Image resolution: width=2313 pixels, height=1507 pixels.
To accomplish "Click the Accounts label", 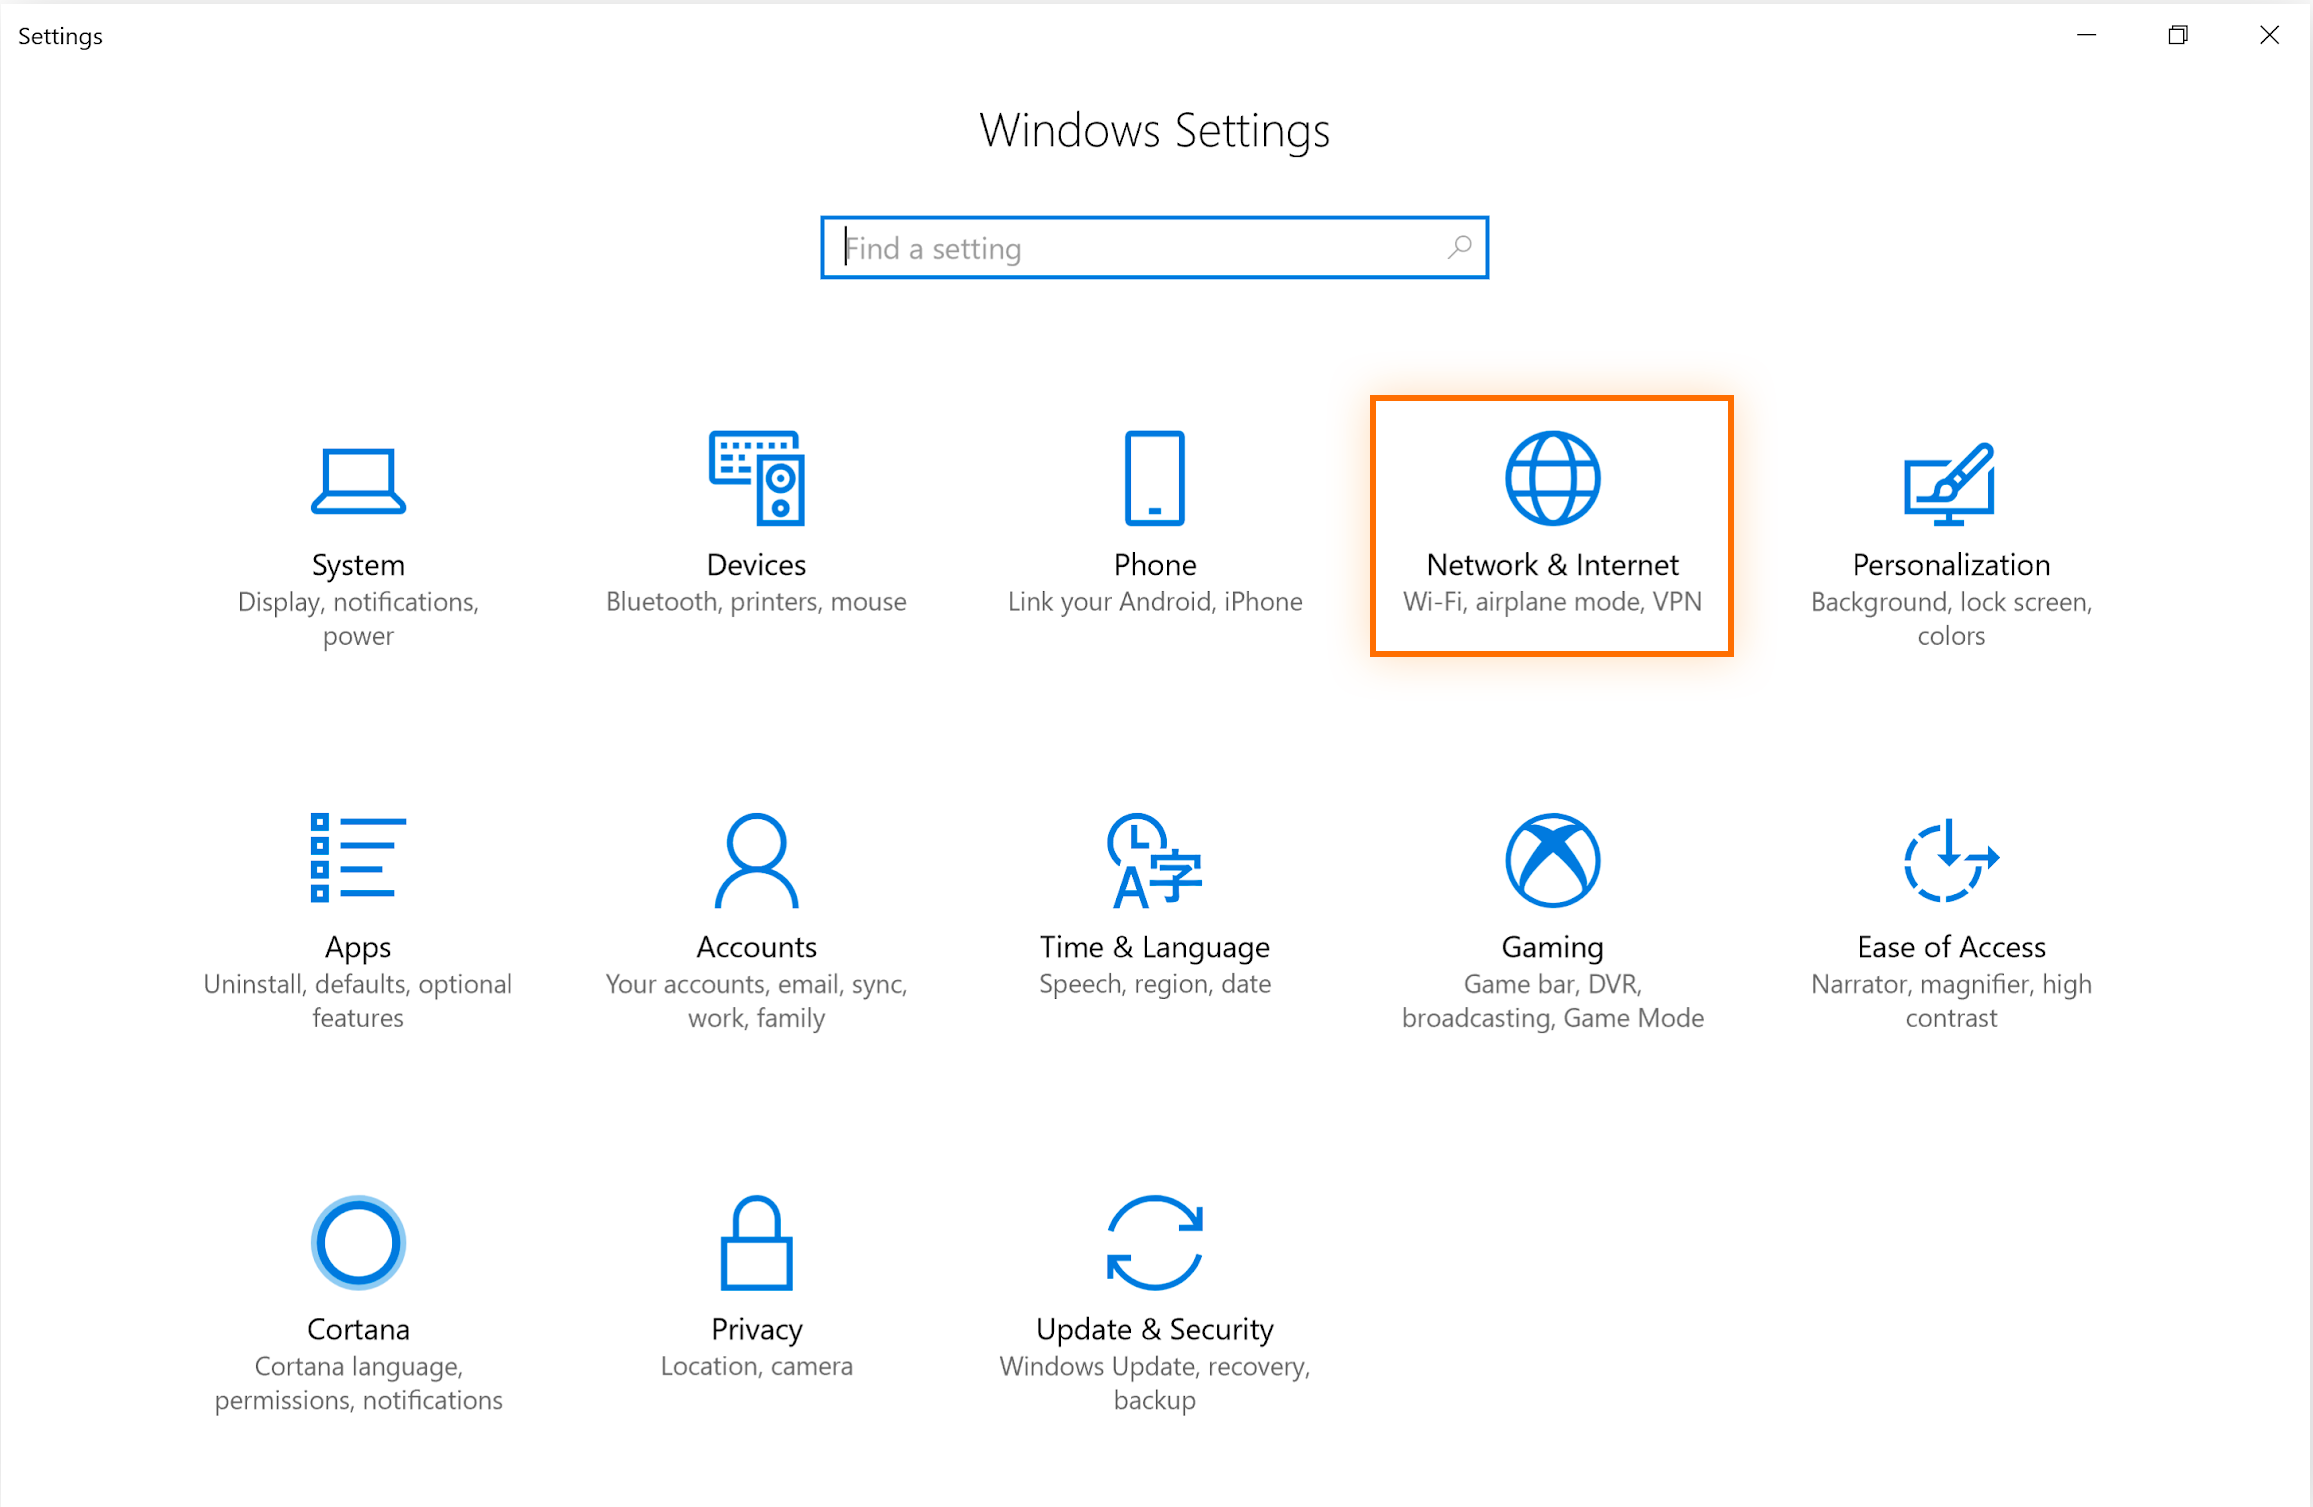I will (x=757, y=947).
